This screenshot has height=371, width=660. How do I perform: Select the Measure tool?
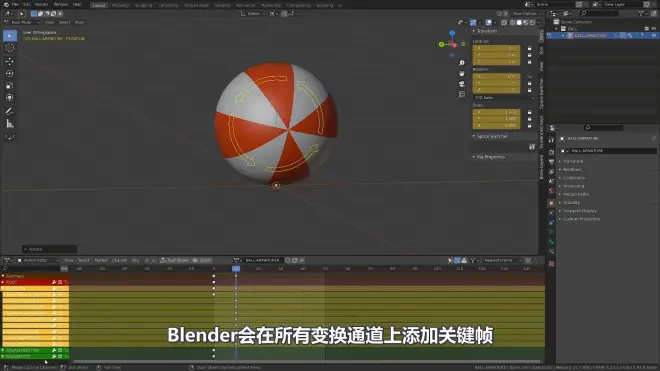(x=10, y=124)
